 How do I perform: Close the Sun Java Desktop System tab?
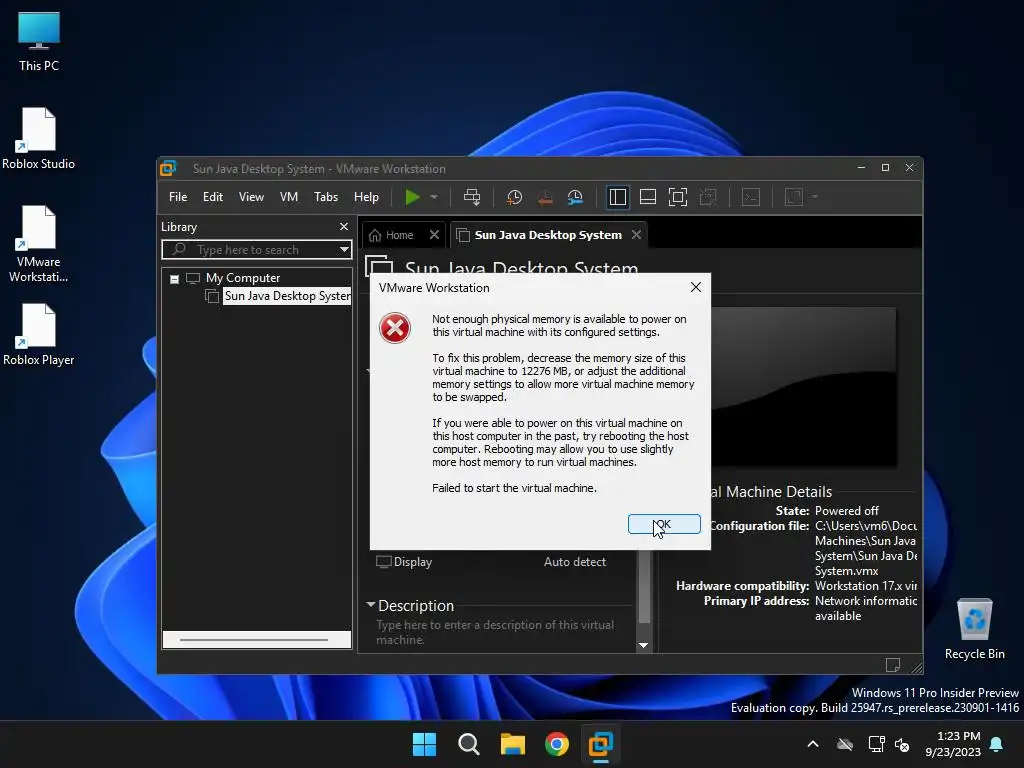[637, 234]
